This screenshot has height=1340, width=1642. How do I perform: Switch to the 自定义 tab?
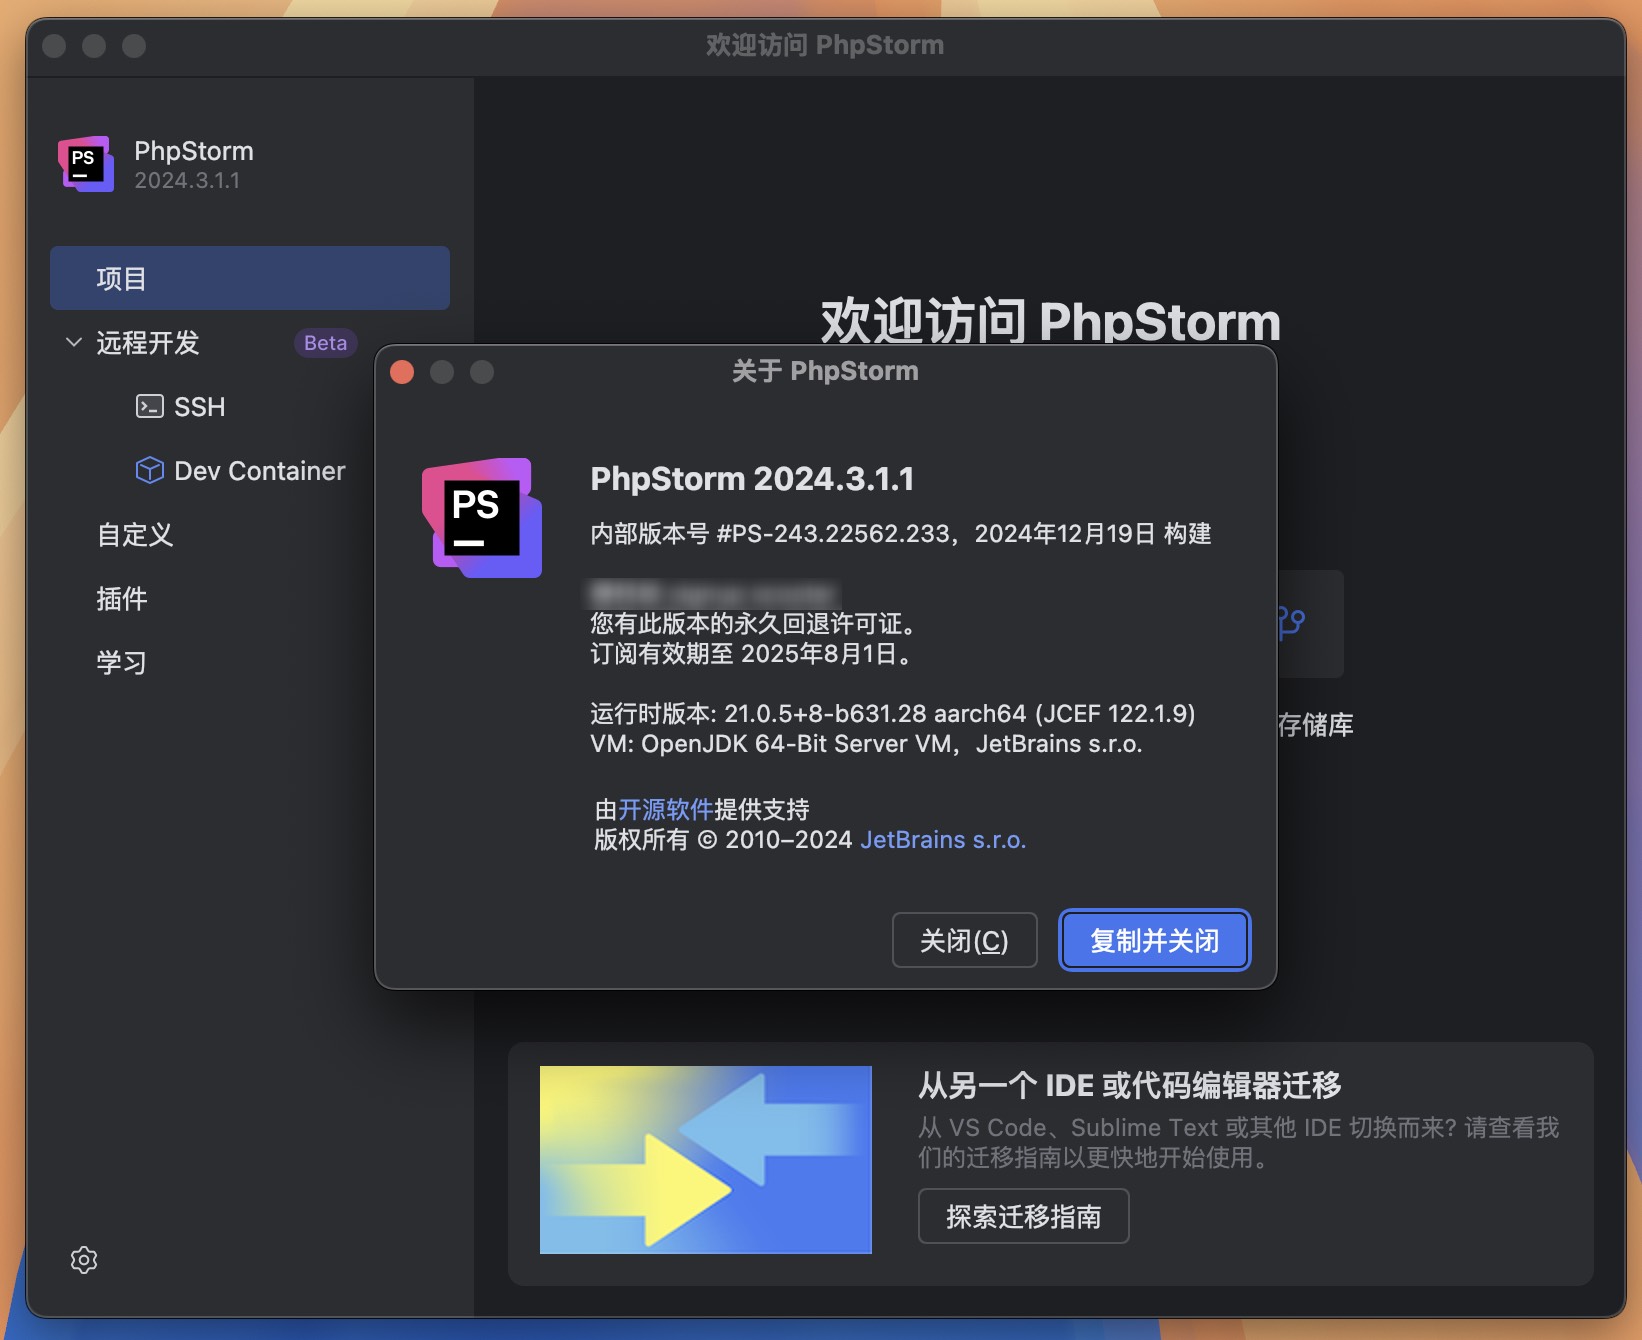135,535
